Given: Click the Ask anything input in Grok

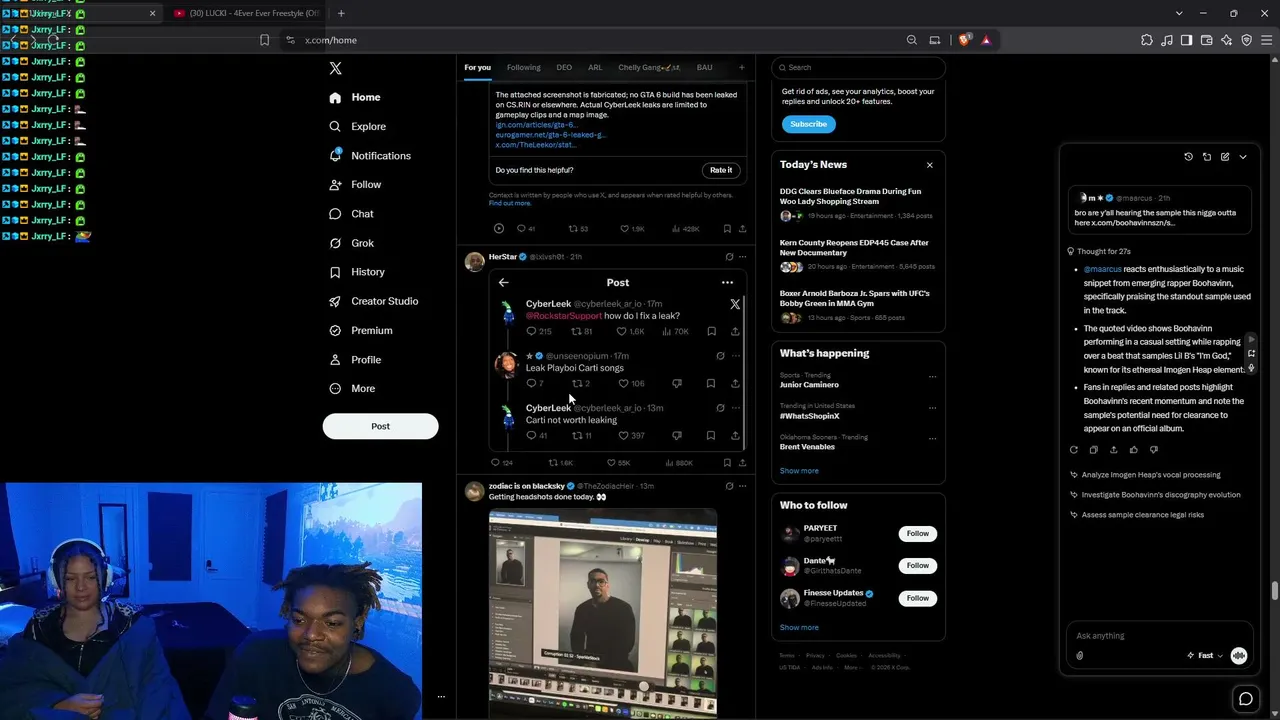Looking at the screenshot, I should pos(1158,636).
